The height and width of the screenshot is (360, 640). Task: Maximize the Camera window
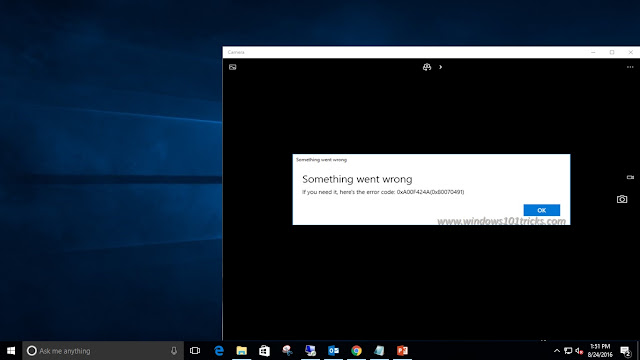(x=612, y=52)
